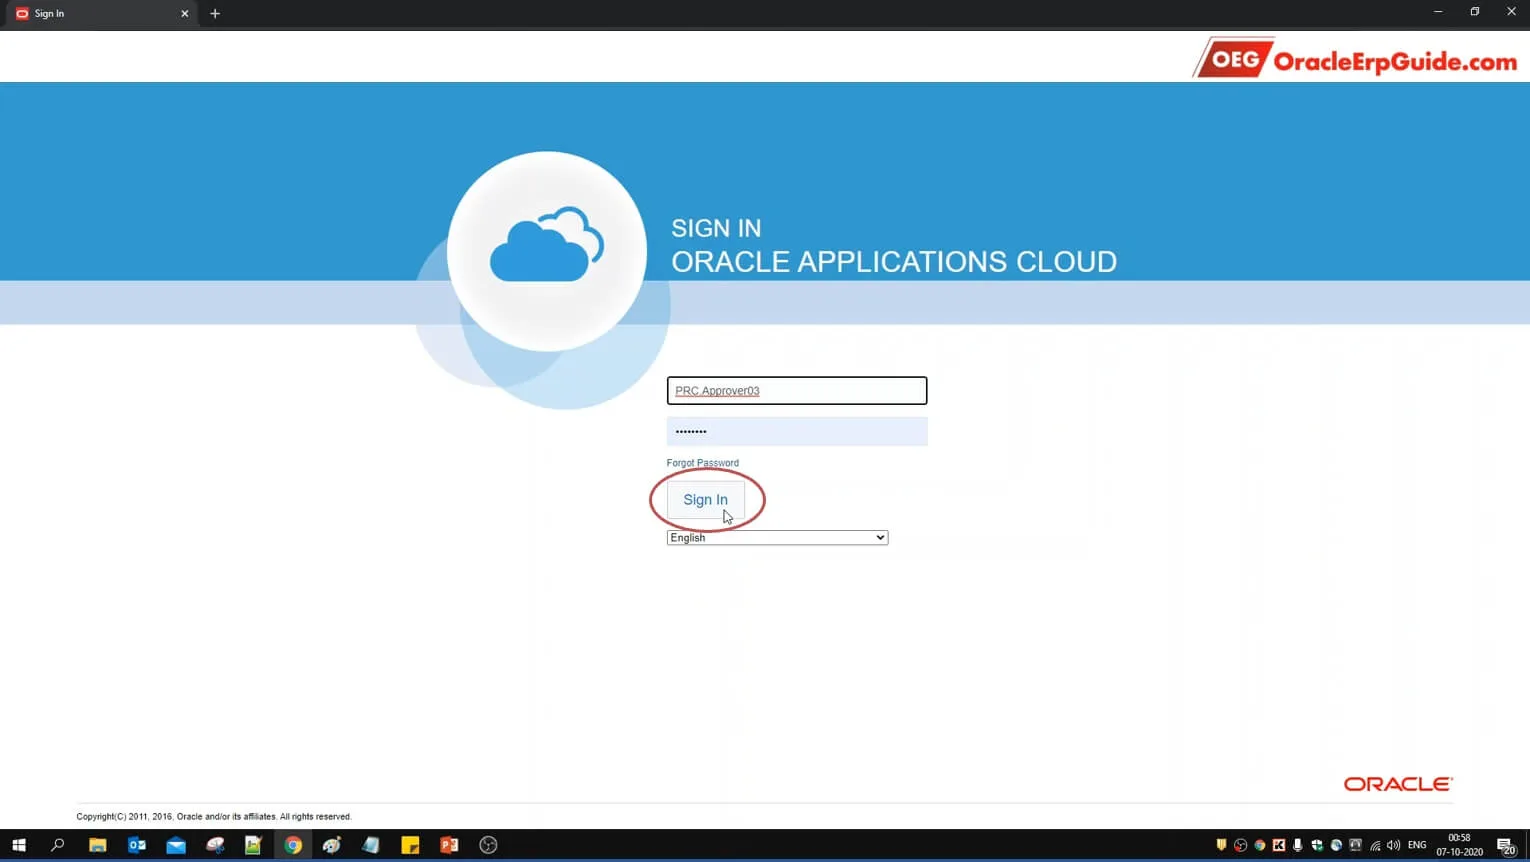Open Sticky Notes from the taskbar
The width and height of the screenshot is (1530, 862).
pos(410,845)
